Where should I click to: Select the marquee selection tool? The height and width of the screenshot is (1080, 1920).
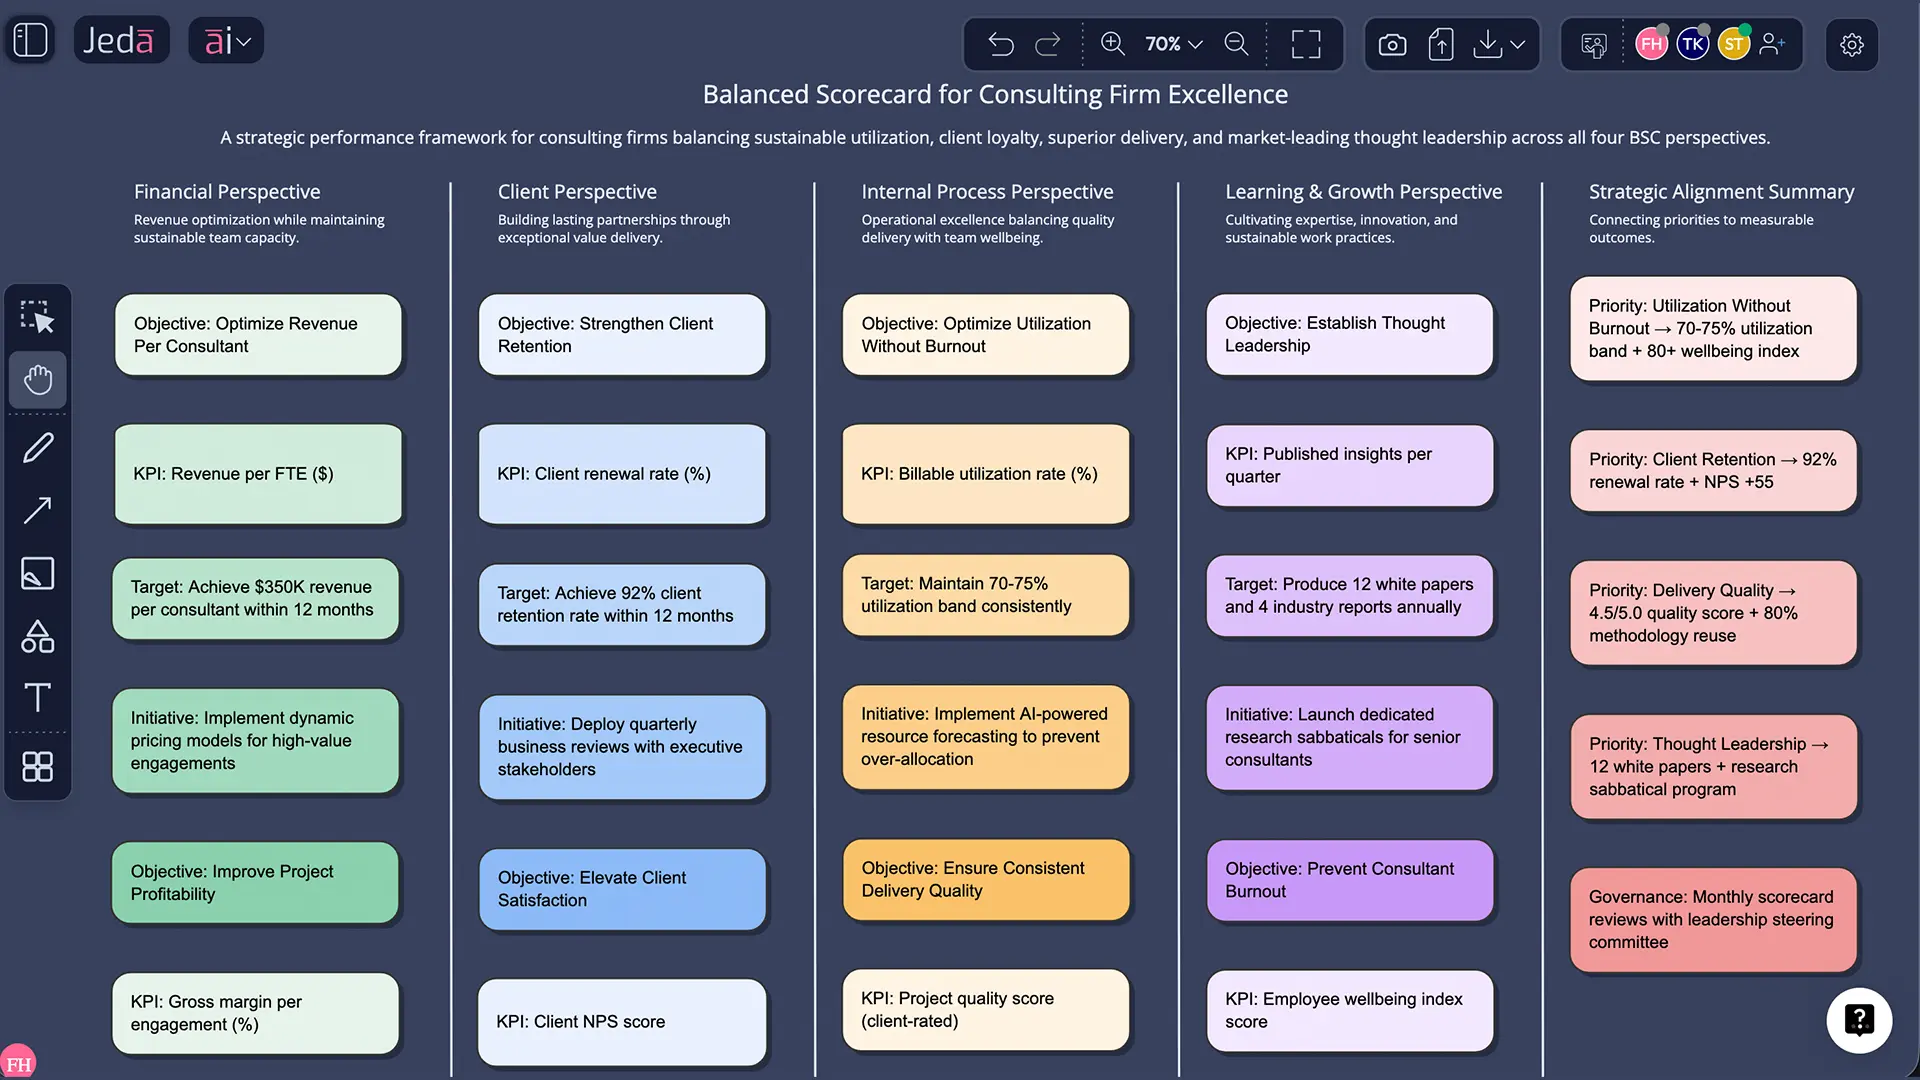[38, 316]
